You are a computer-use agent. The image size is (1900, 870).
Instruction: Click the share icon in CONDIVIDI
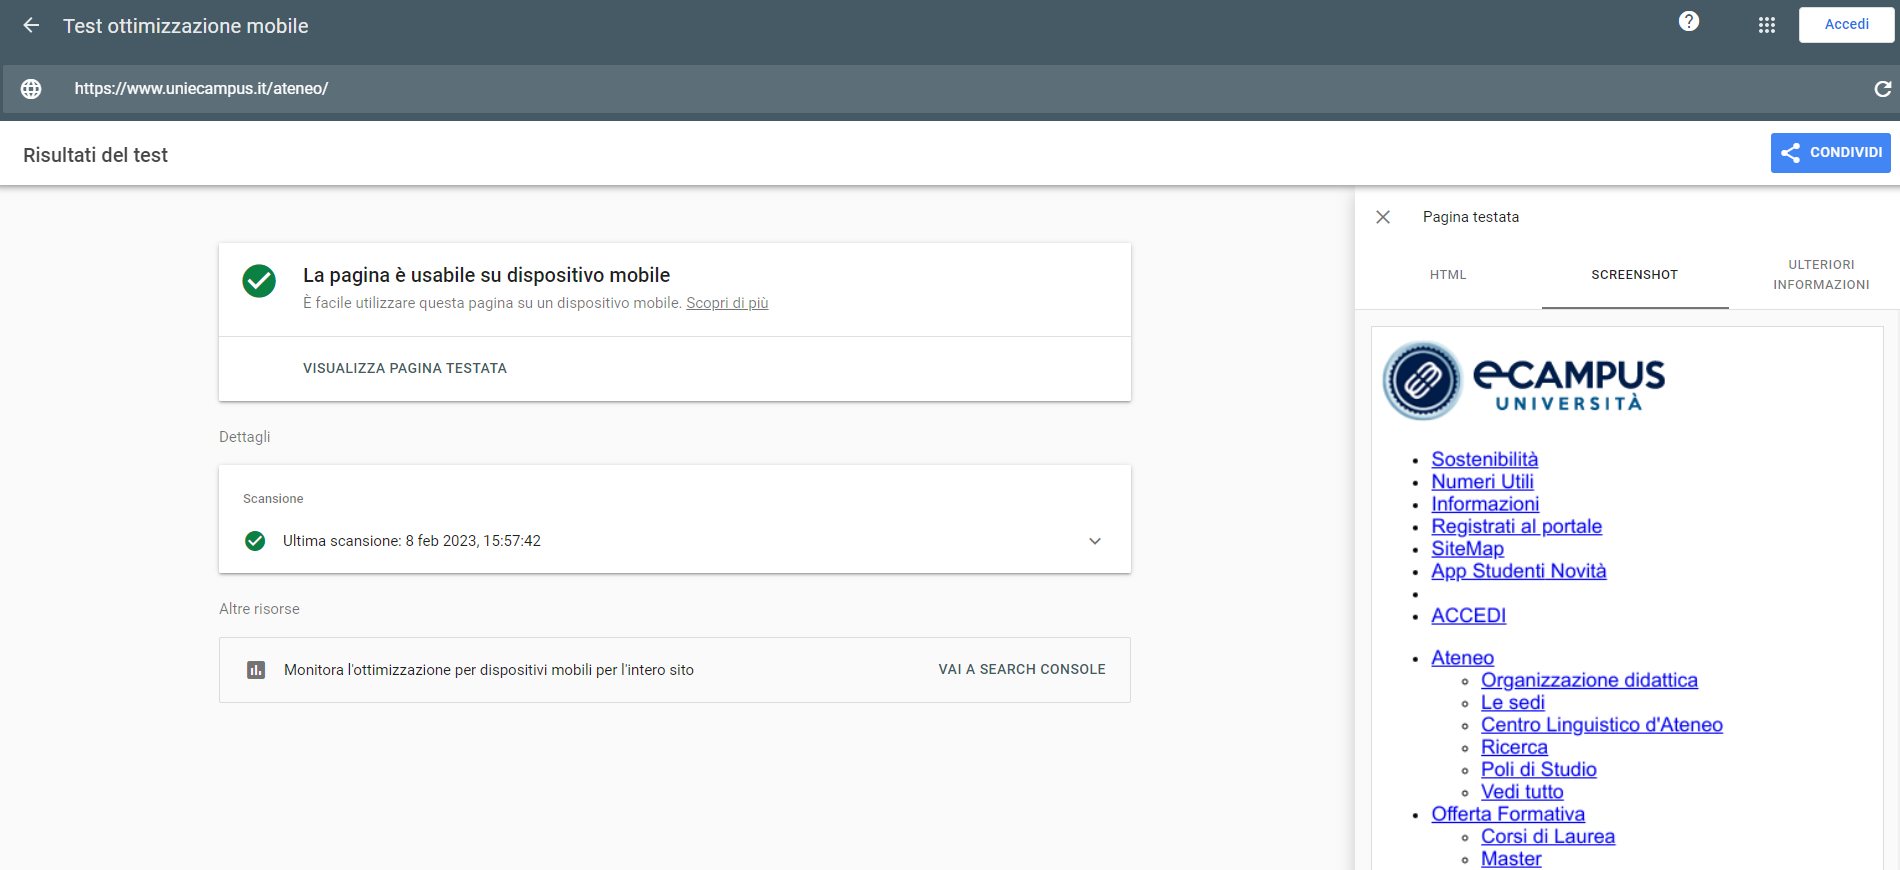tap(1791, 153)
